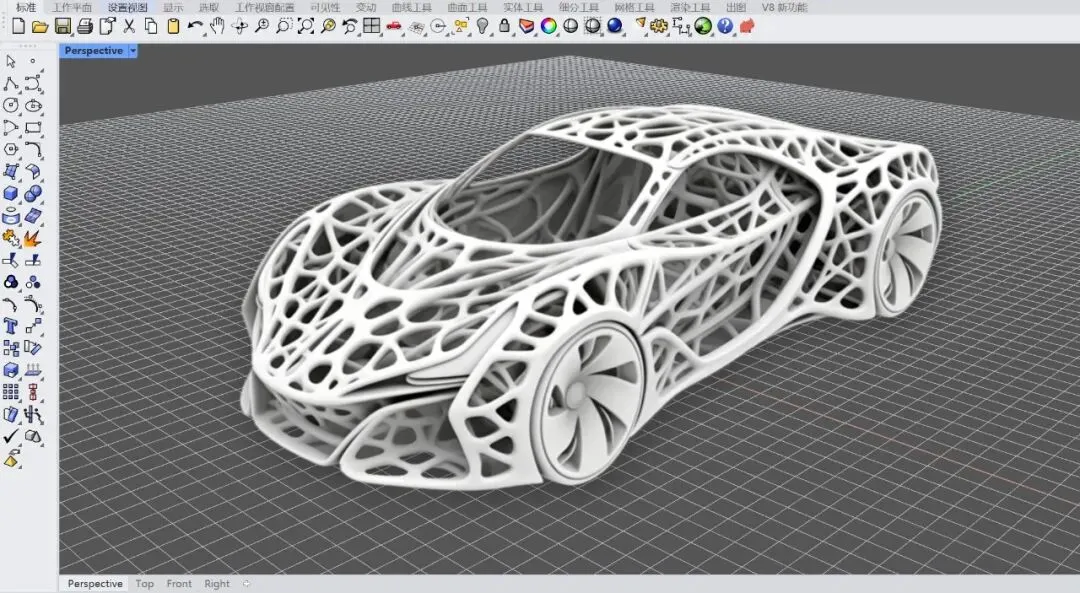Open the 曲线工具 toolbar tab
The image size is (1080, 593).
tap(412, 7)
